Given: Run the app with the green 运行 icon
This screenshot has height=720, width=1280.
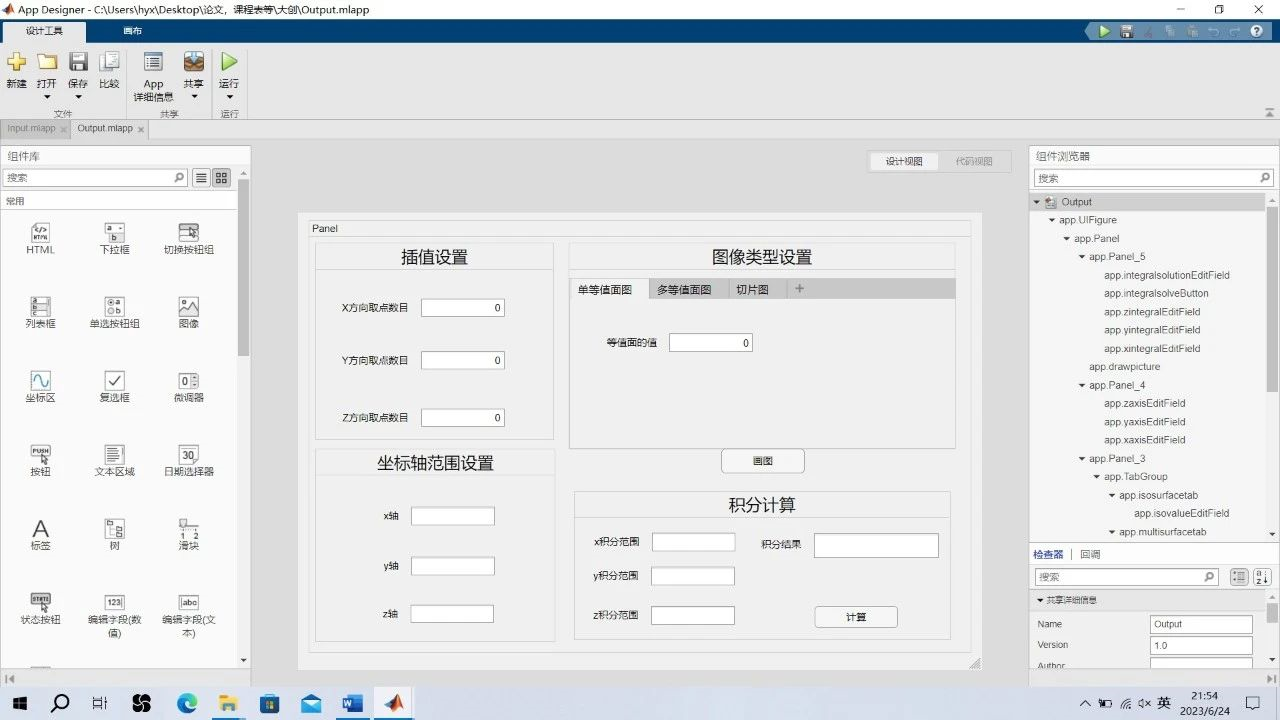Looking at the screenshot, I should (229, 63).
